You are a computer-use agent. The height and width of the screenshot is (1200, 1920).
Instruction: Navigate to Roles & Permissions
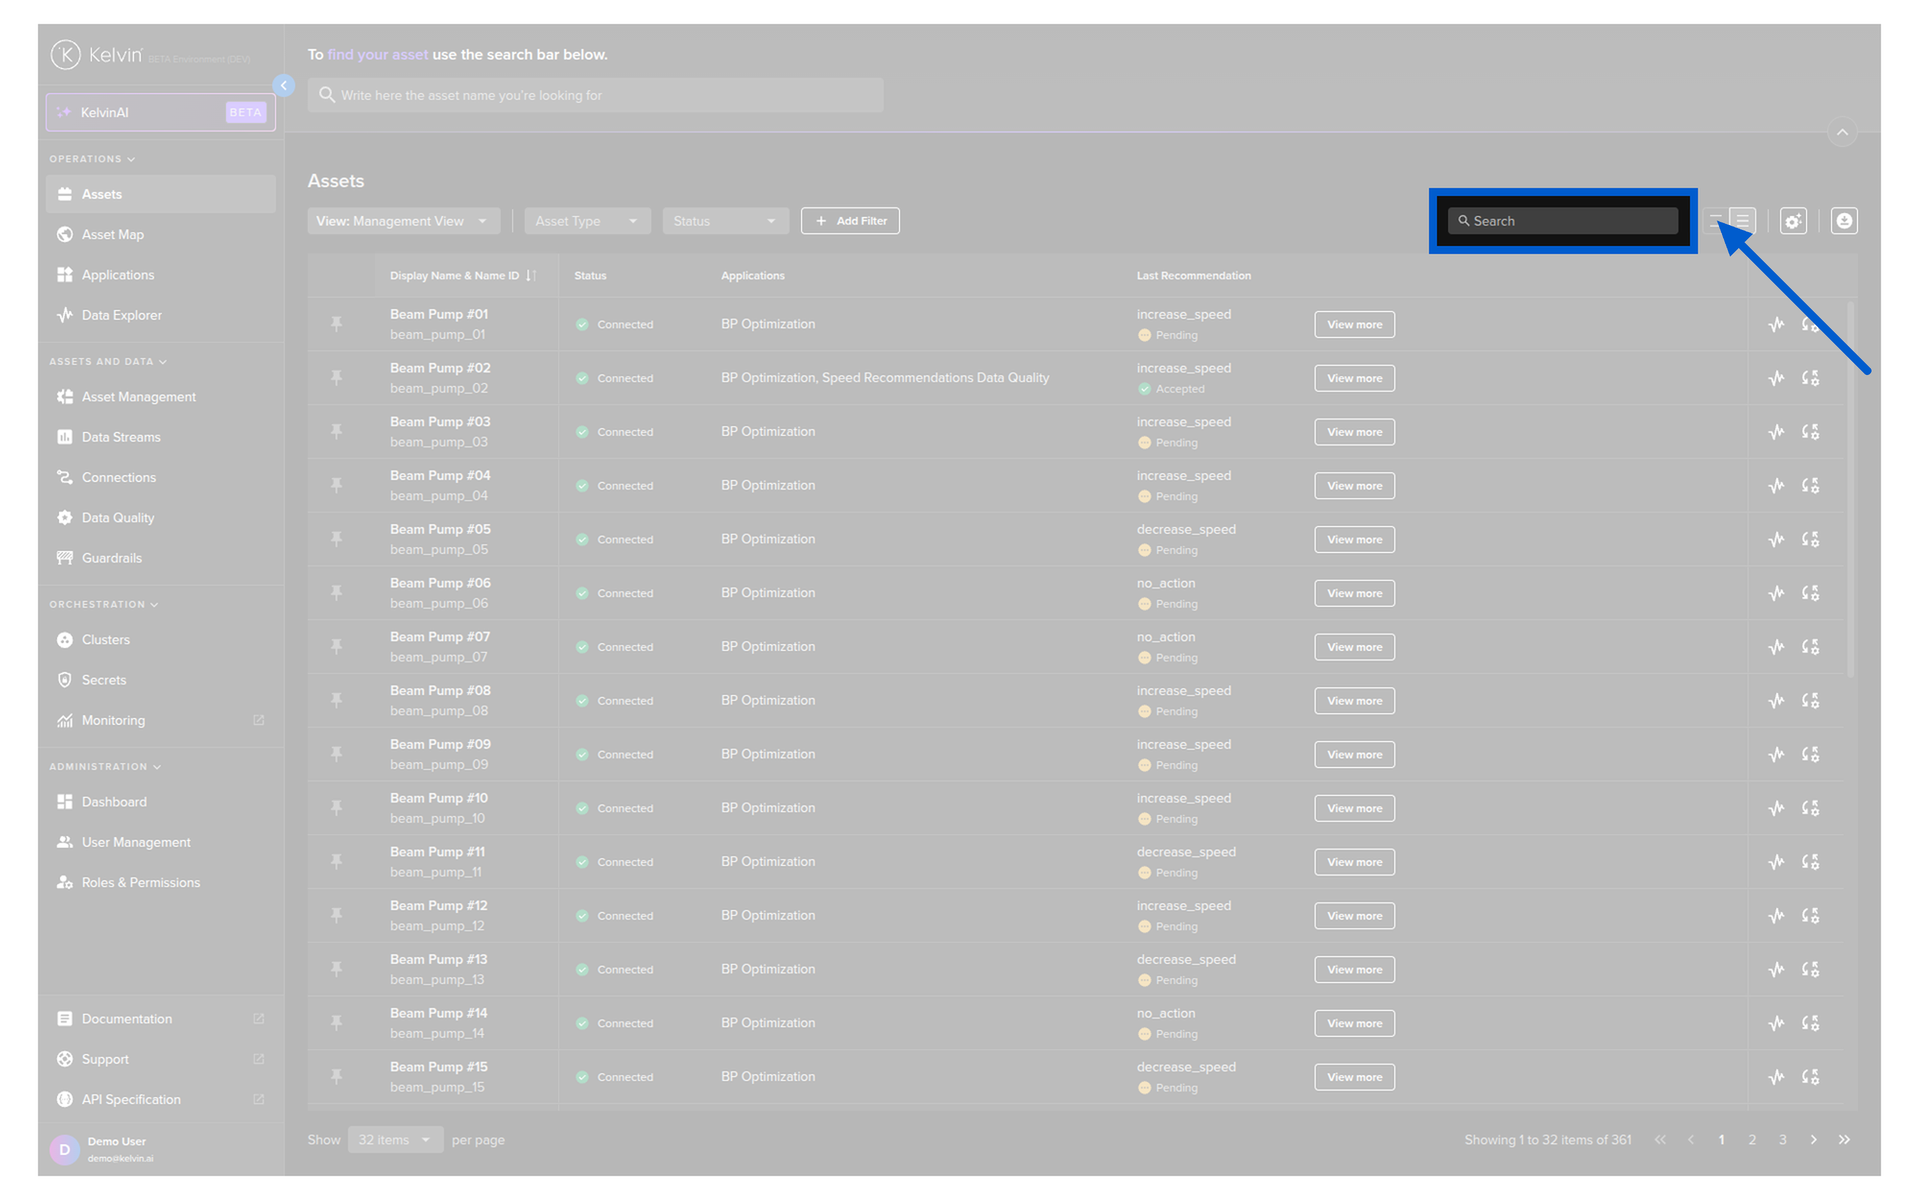pyautogui.click(x=140, y=882)
